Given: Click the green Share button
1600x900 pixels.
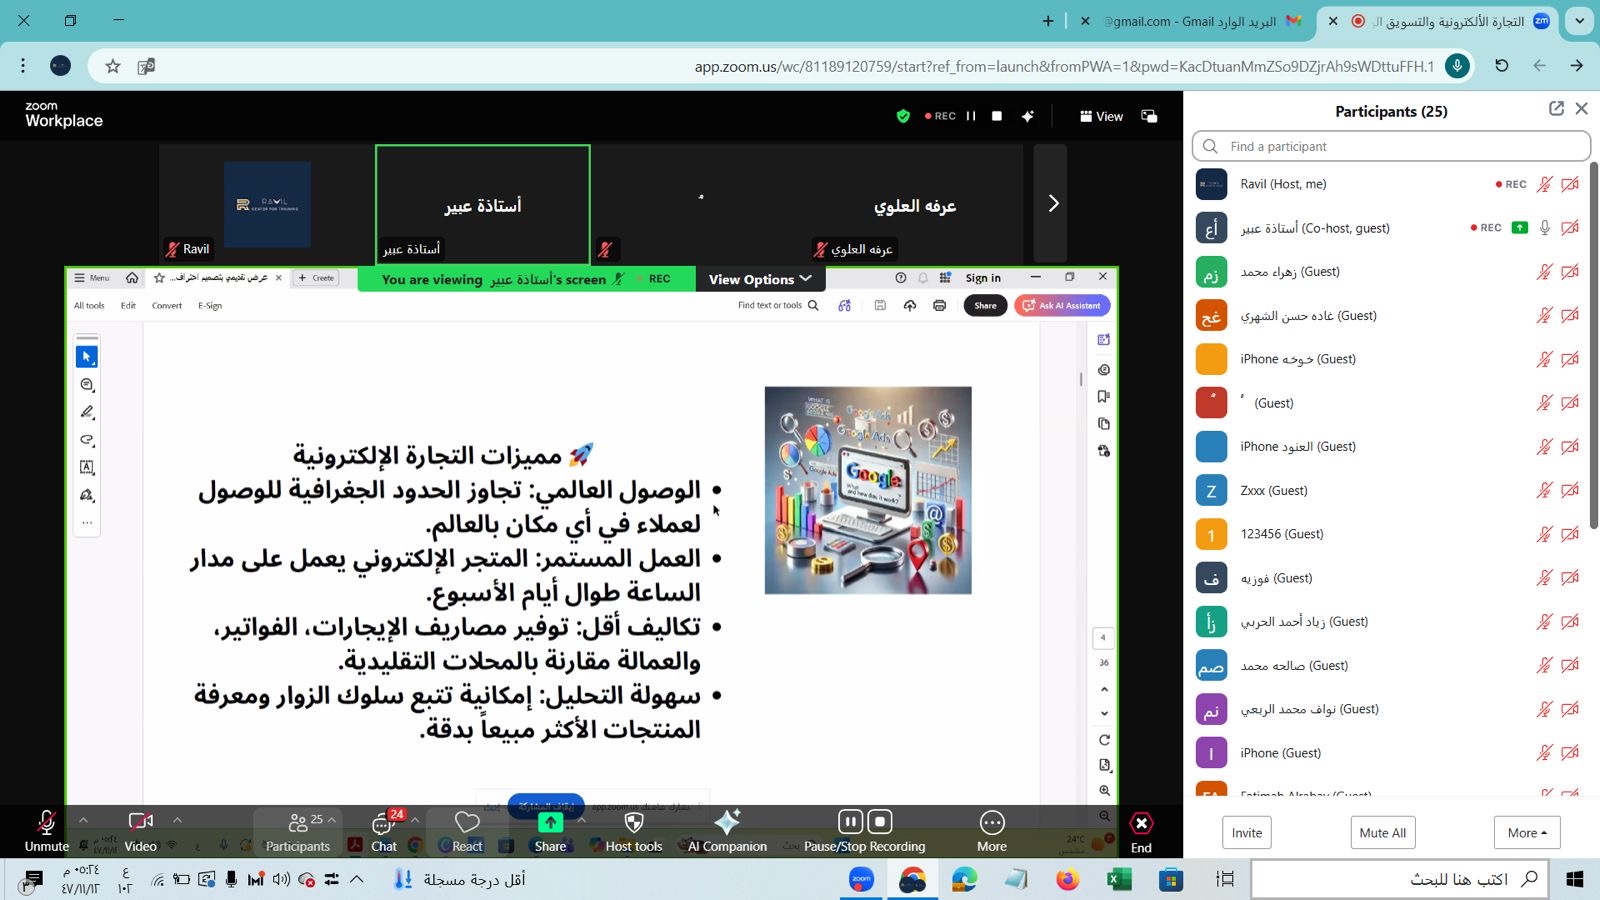Looking at the screenshot, I should (x=550, y=831).
